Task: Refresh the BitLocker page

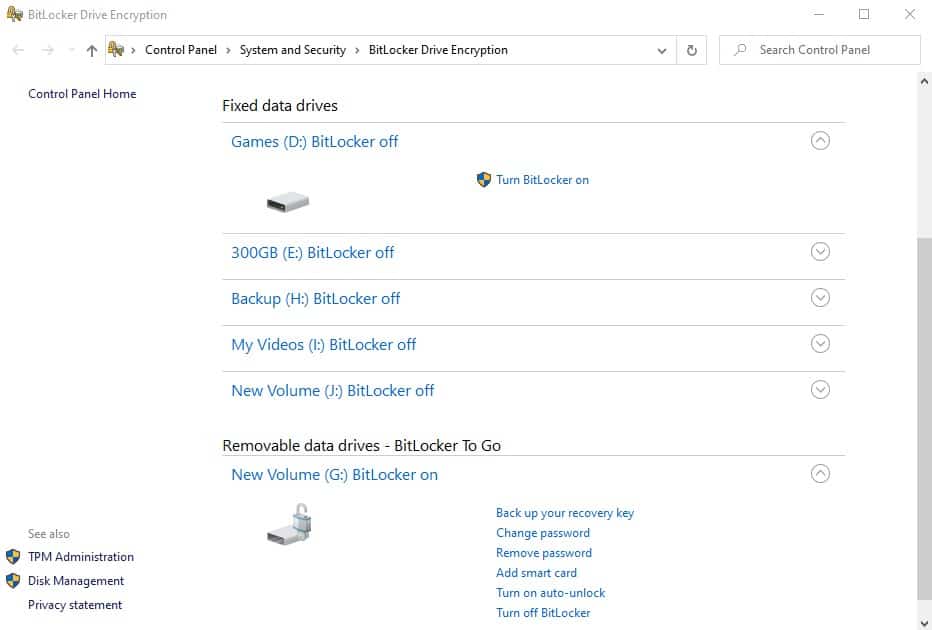Action: click(691, 51)
